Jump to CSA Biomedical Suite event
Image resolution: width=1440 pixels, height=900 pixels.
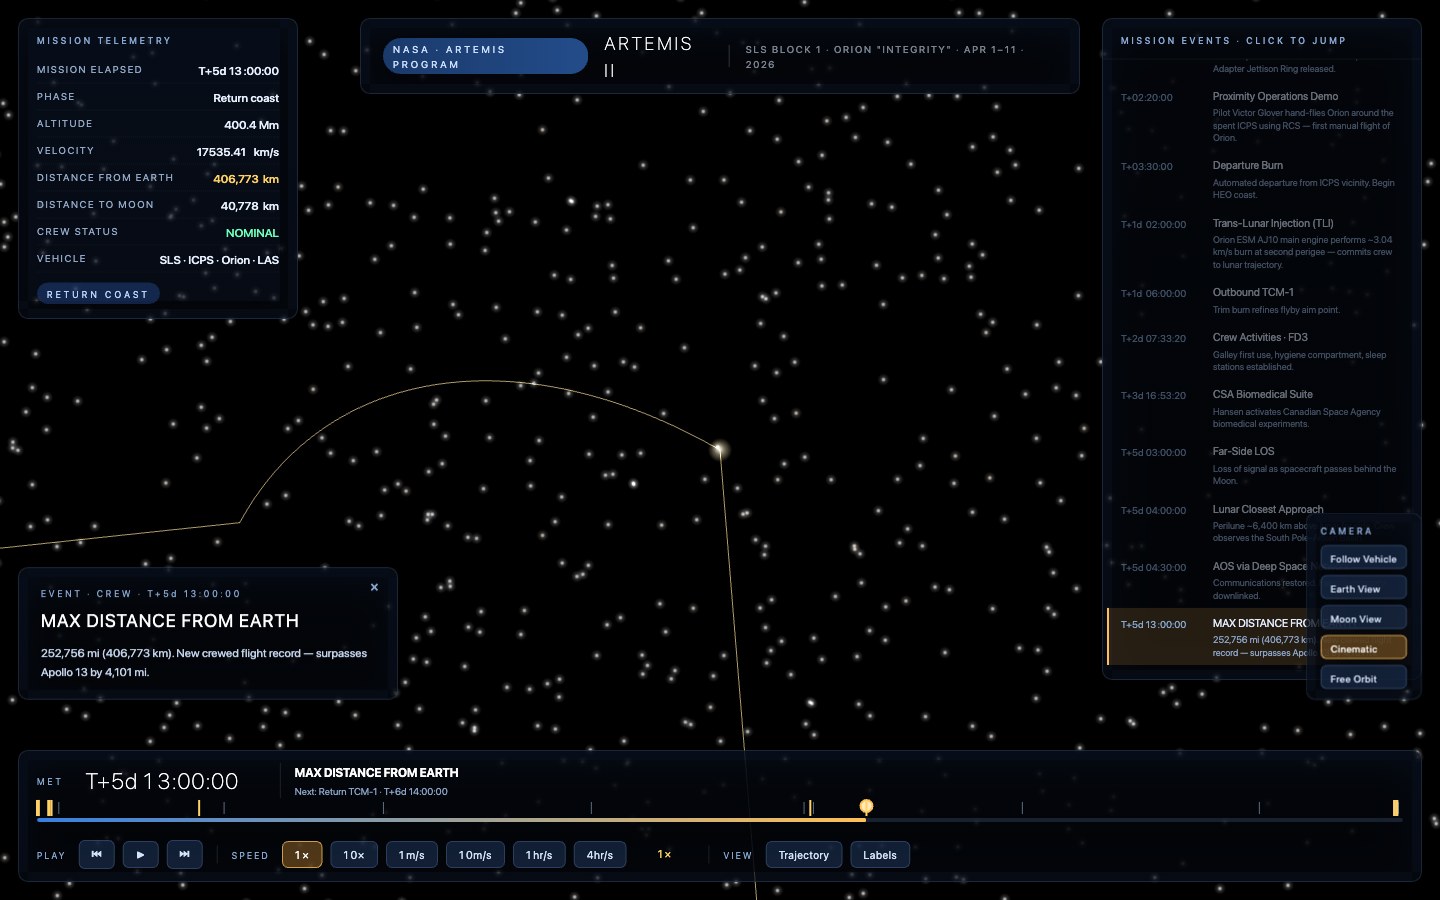[x=1261, y=409]
